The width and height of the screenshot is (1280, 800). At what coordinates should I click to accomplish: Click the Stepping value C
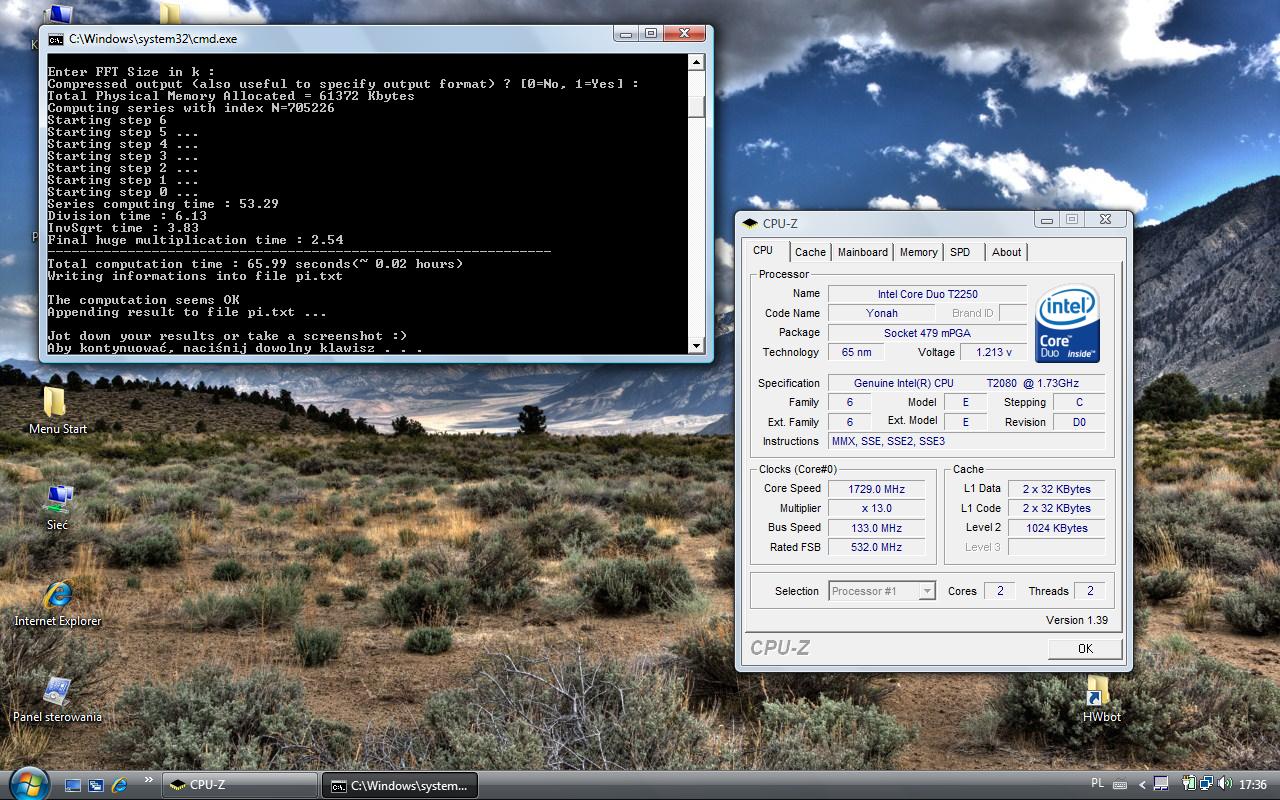pyautogui.click(x=1079, y=402)
